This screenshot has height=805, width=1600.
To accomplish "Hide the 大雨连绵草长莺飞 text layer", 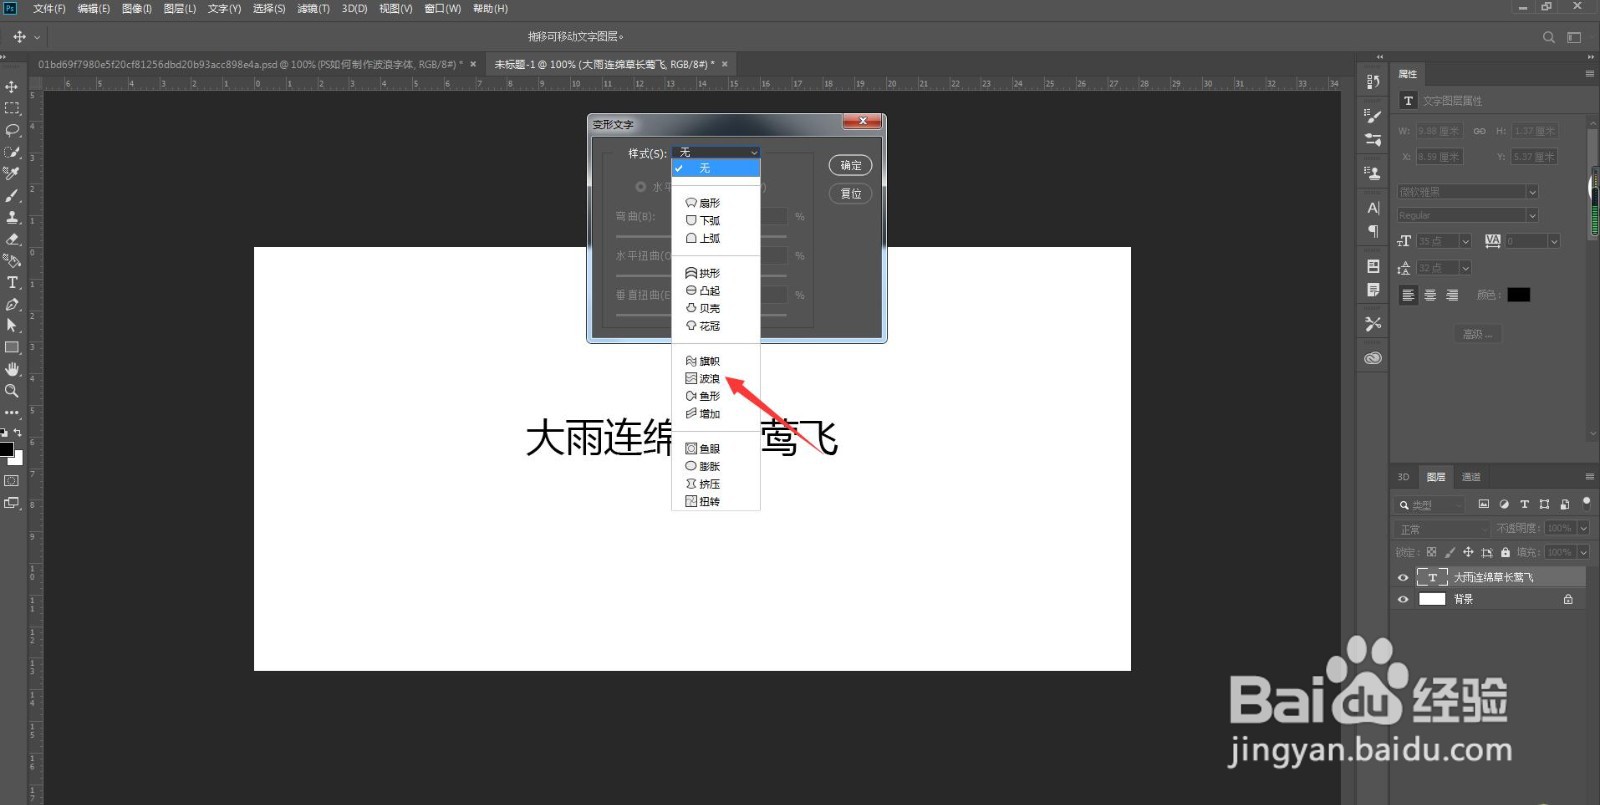I will click(x=1403, y=578).
